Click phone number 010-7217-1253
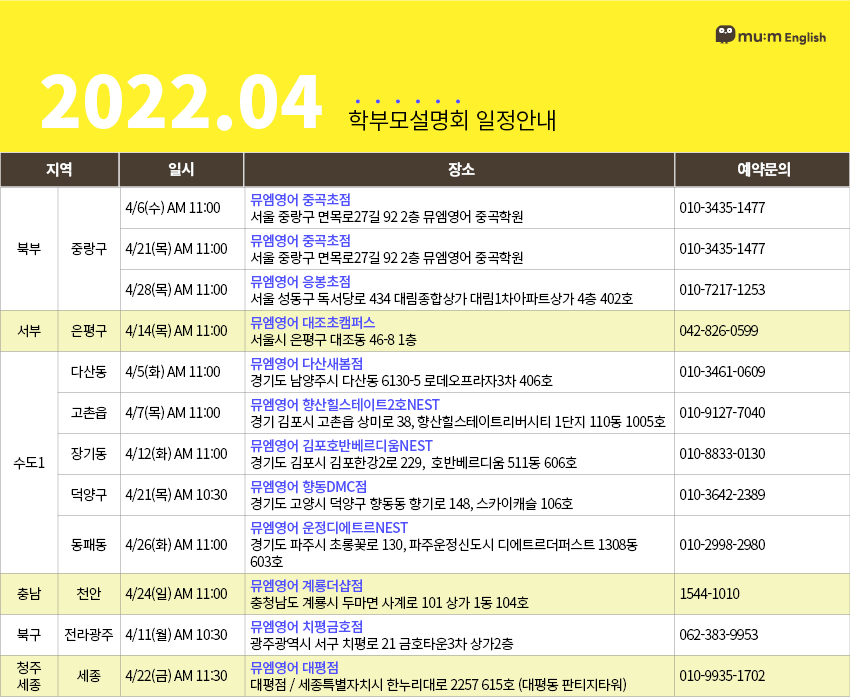Viewport: 850px width, 697px height. [x=722, y=289]
